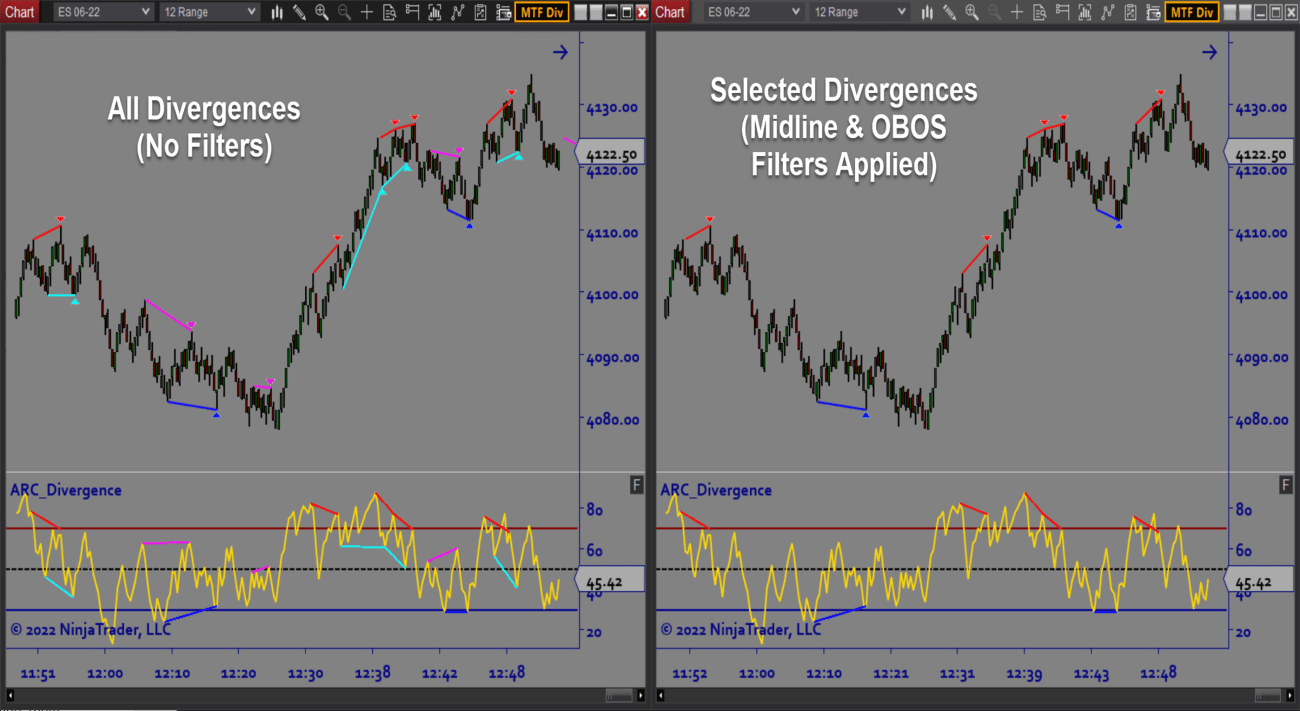Click the blue go-to-end arrow button
This screenshot has height=711, width=1300.
tap(561, 52)
